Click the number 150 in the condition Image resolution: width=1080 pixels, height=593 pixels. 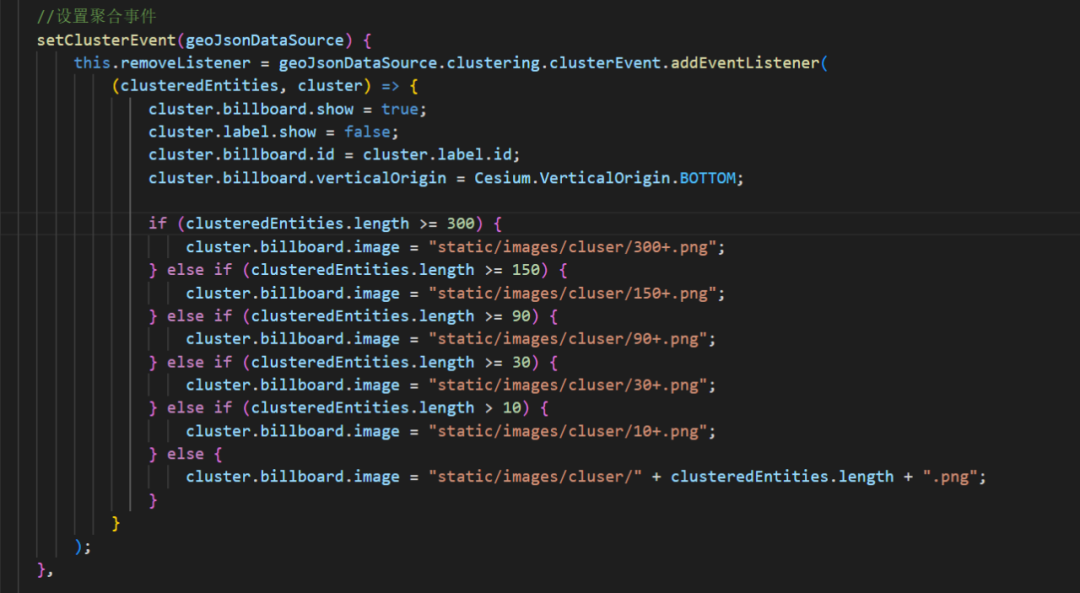point(526,269)
